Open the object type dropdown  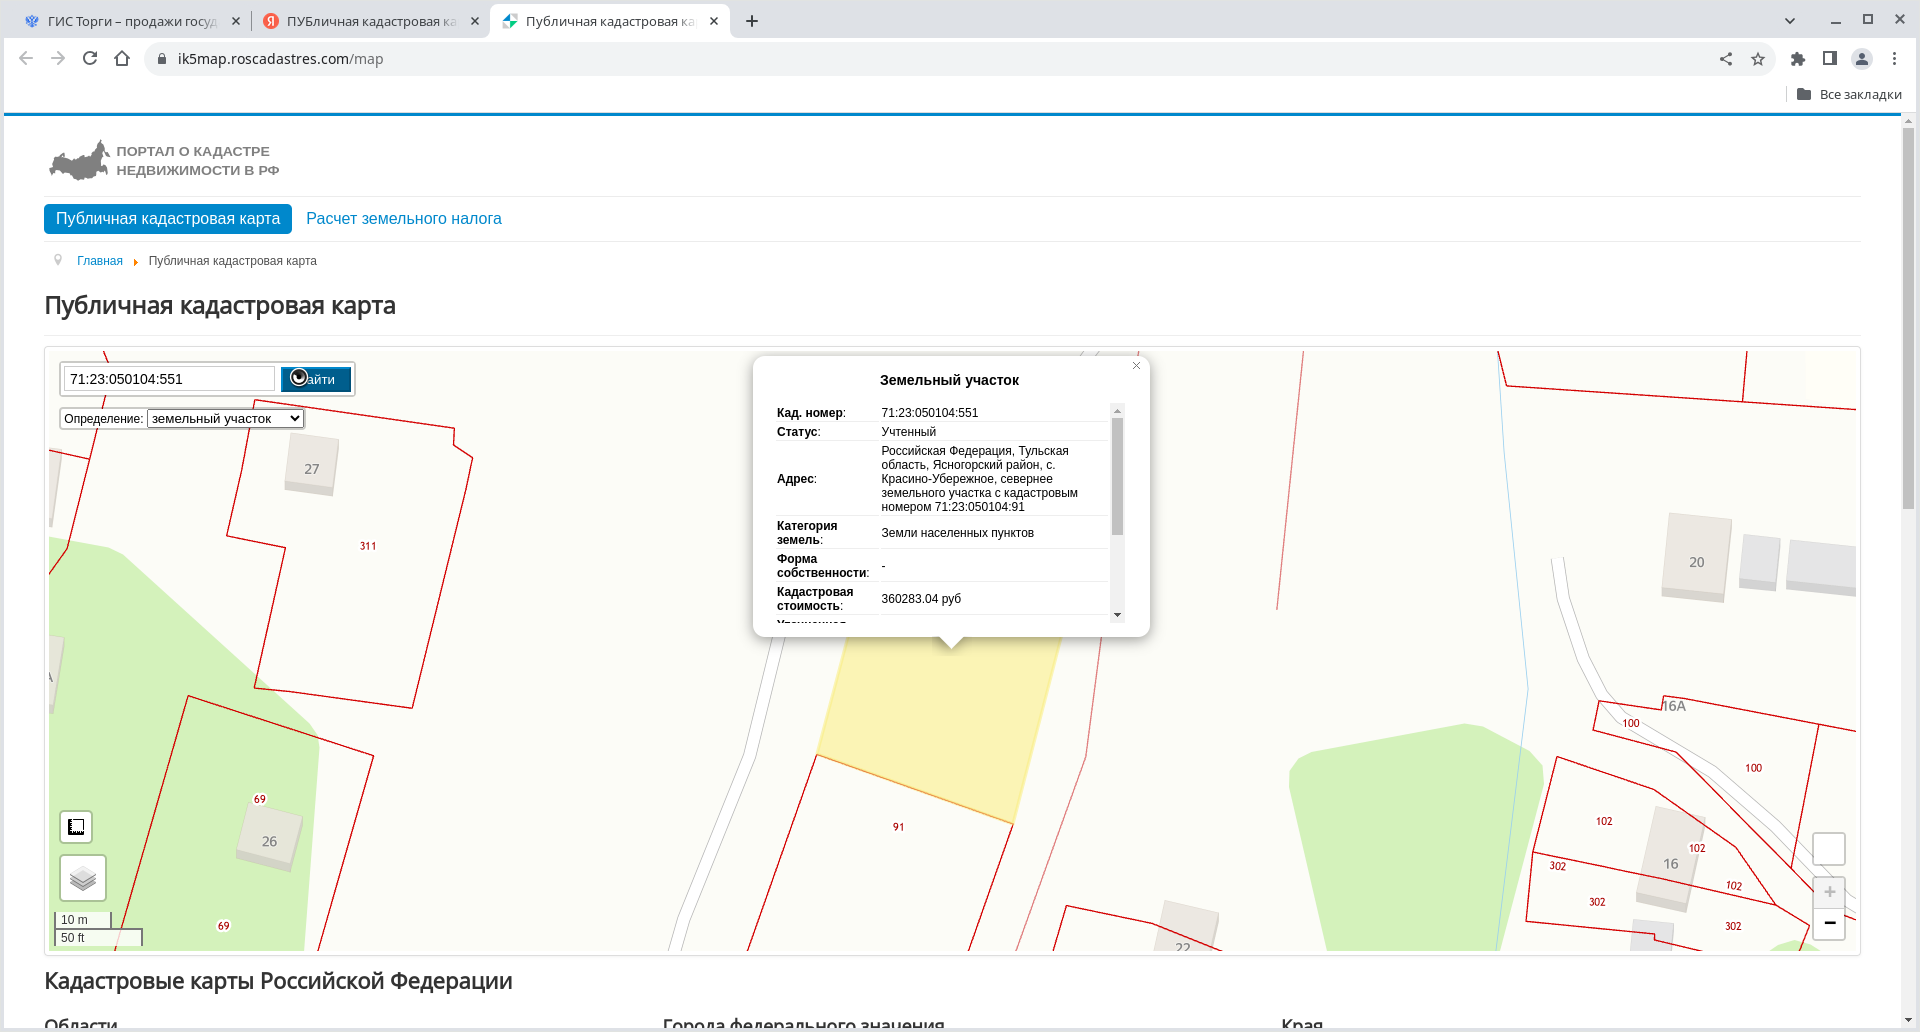tap(225, 419)
